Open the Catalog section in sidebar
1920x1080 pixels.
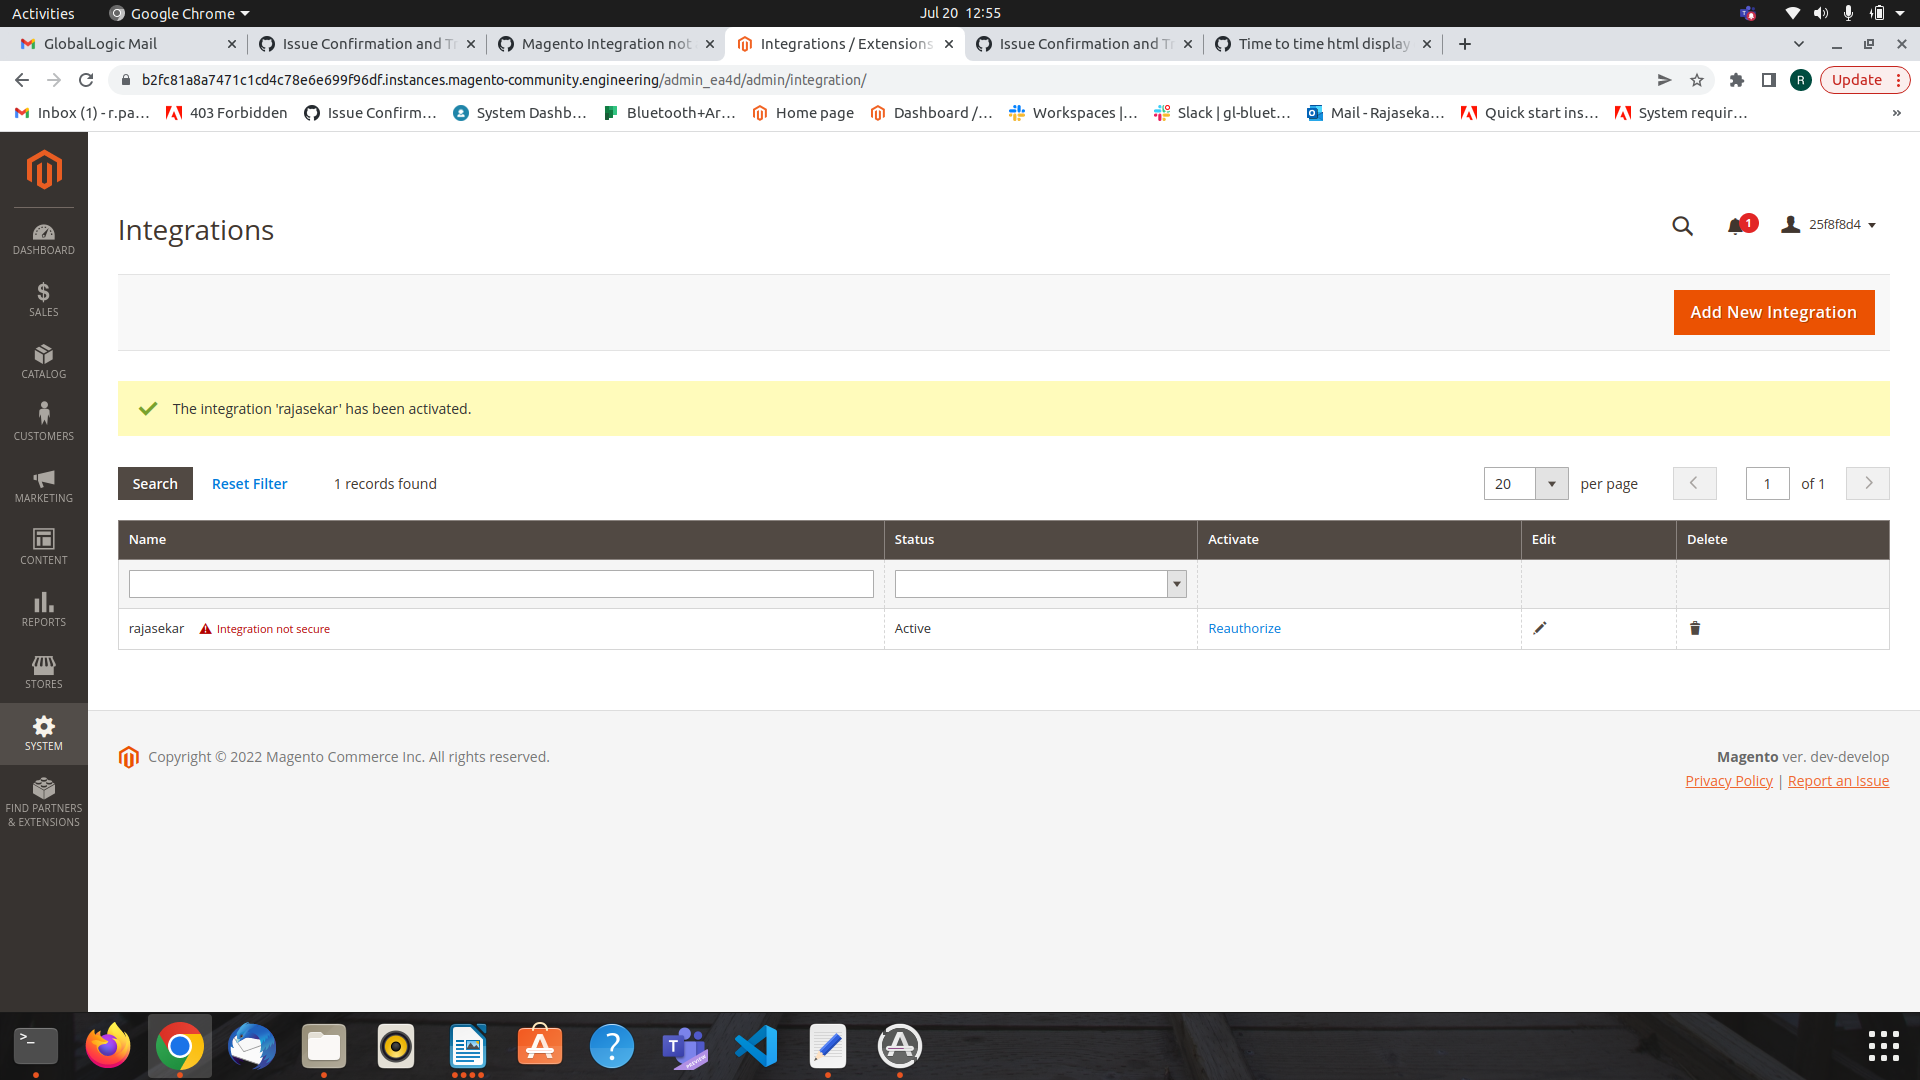(44, 361)
